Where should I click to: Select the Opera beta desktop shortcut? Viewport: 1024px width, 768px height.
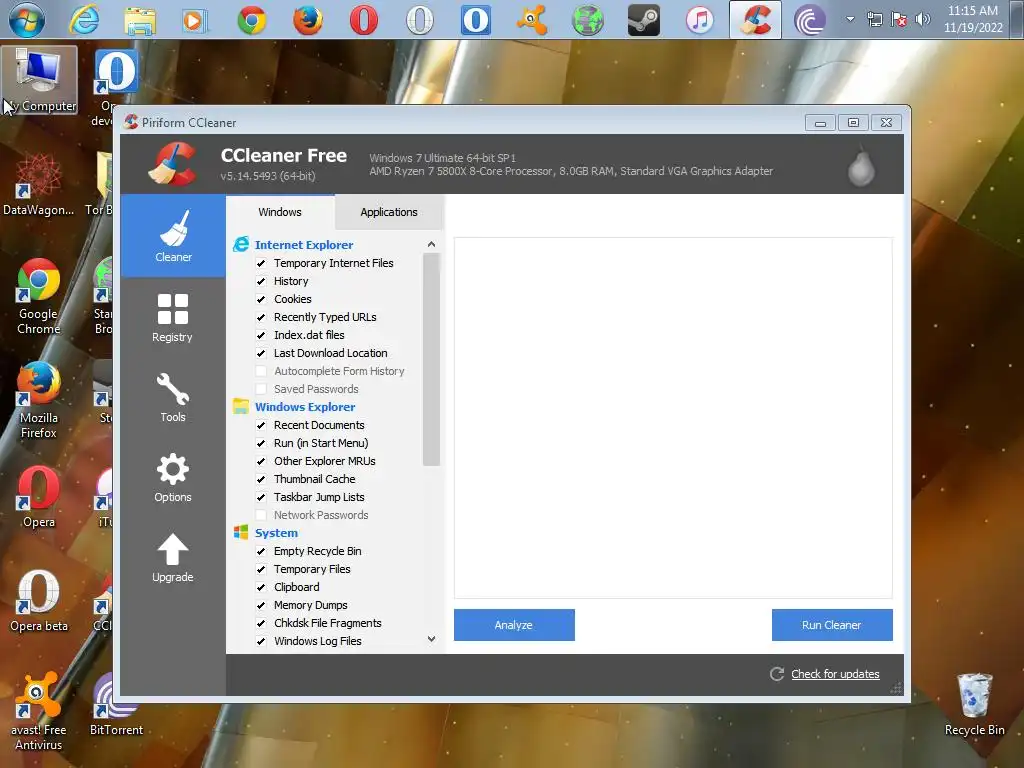click(x=39, y=601)
